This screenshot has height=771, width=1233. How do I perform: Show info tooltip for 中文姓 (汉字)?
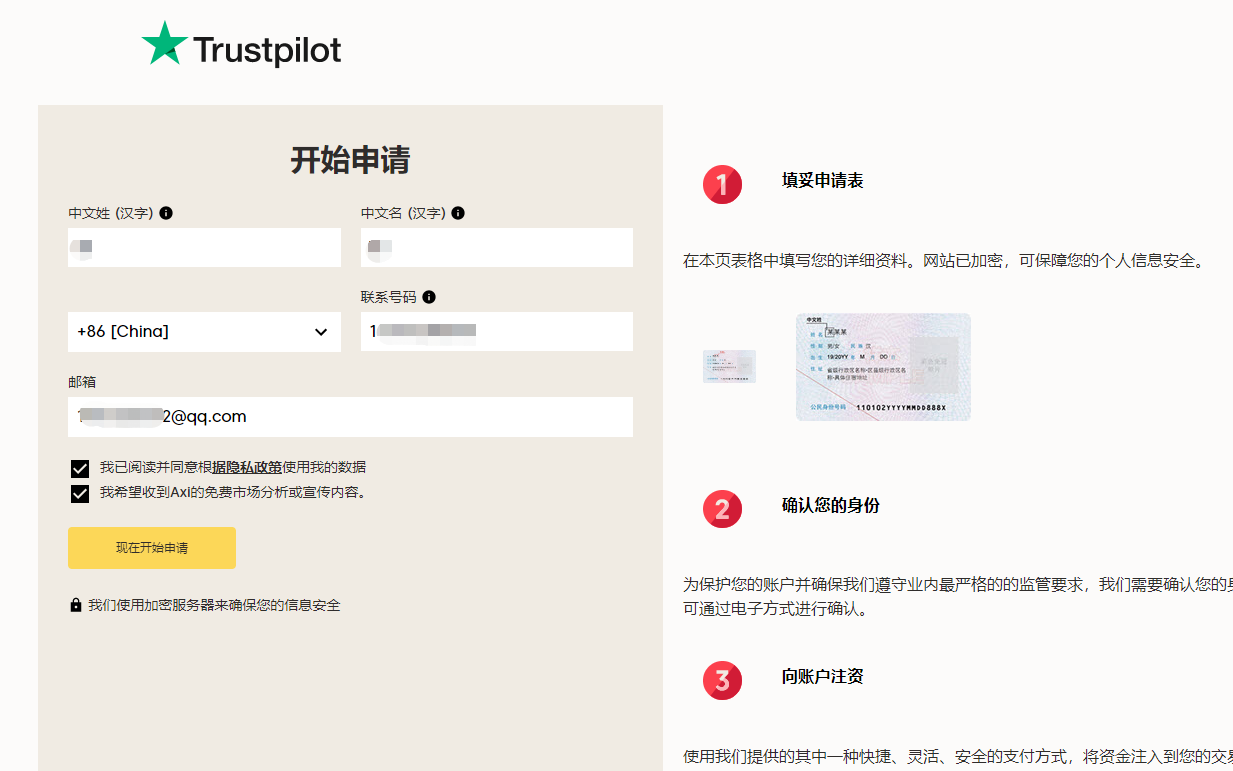(166, 213)
